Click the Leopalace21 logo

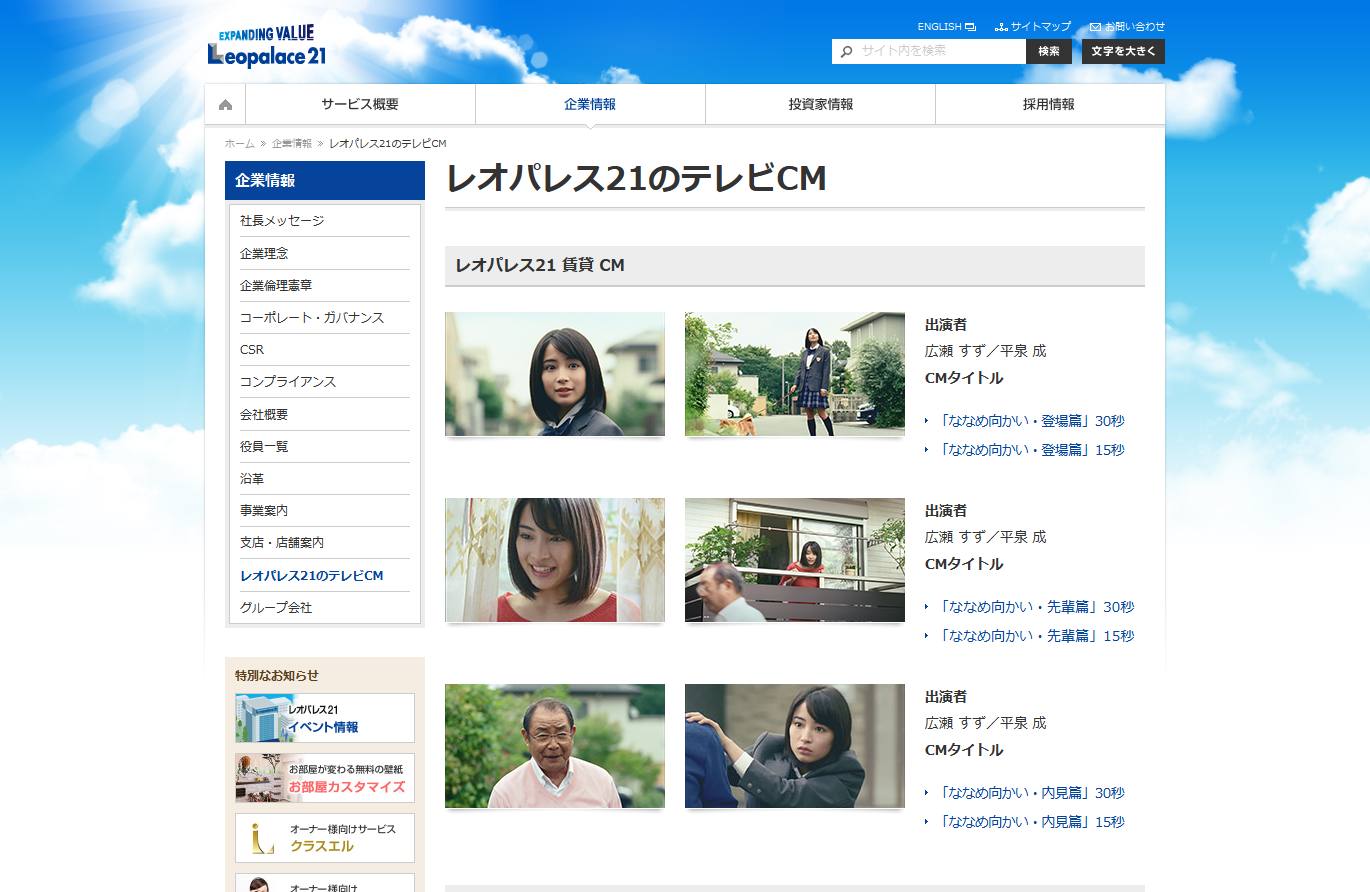(267, 46)
